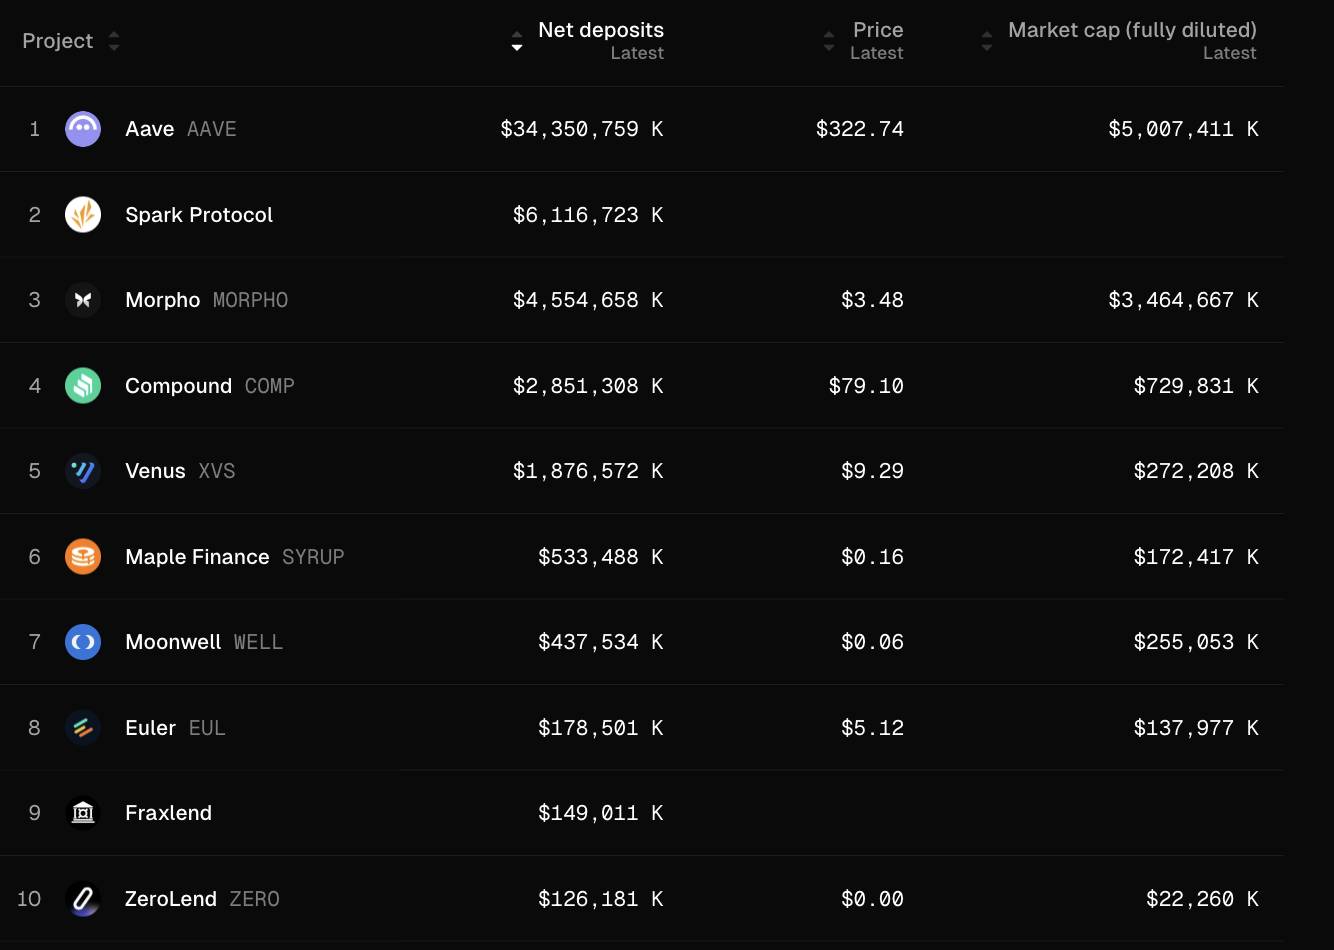Click the $322.74 price cell

[860, 129]
